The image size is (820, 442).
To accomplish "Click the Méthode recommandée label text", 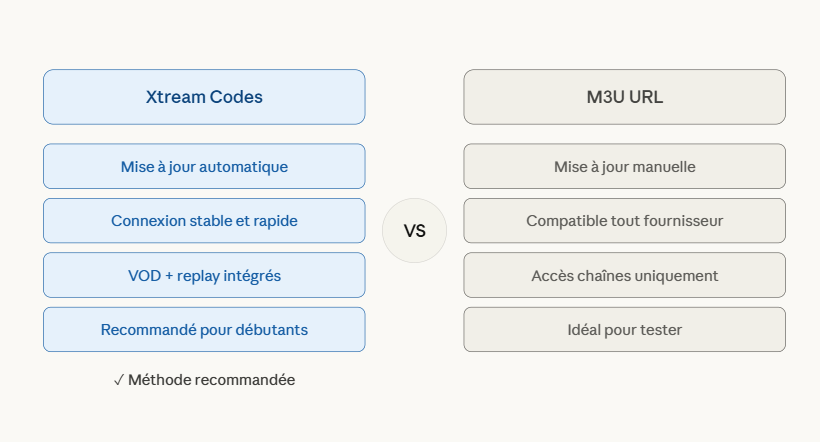I will (212, 380).
